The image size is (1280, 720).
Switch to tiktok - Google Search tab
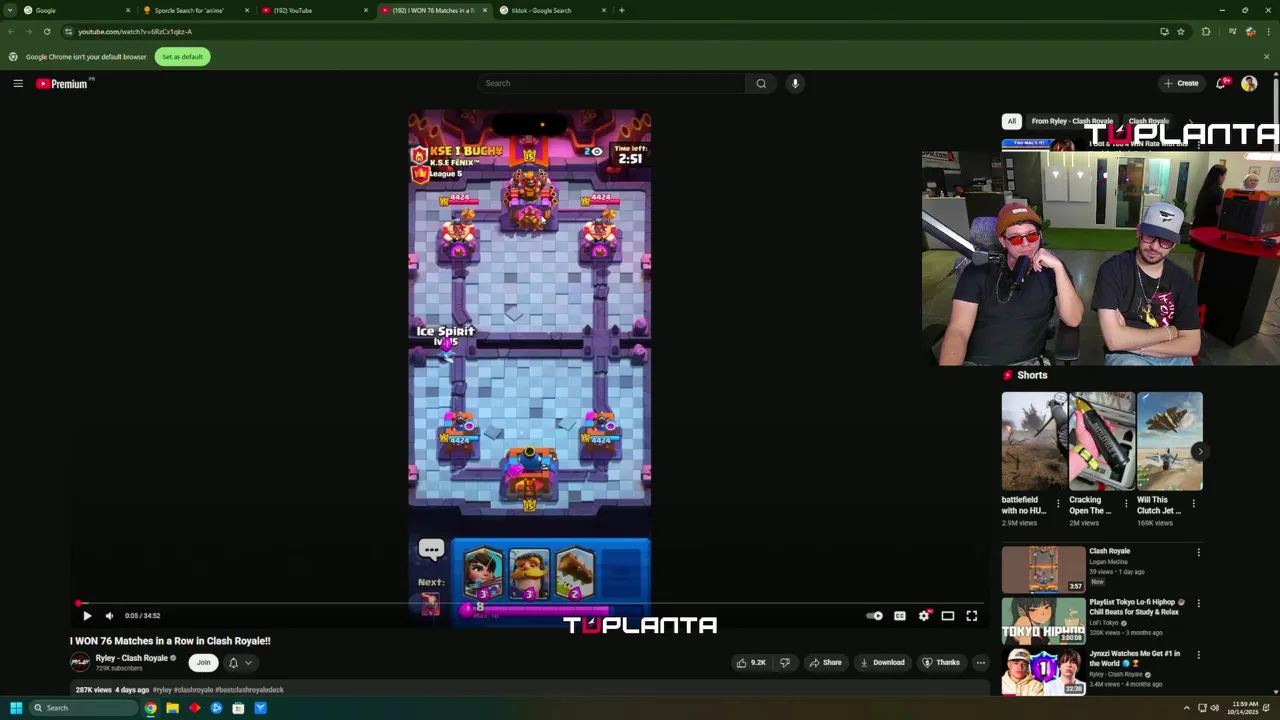pyautogui.click(x=553, y=10)
